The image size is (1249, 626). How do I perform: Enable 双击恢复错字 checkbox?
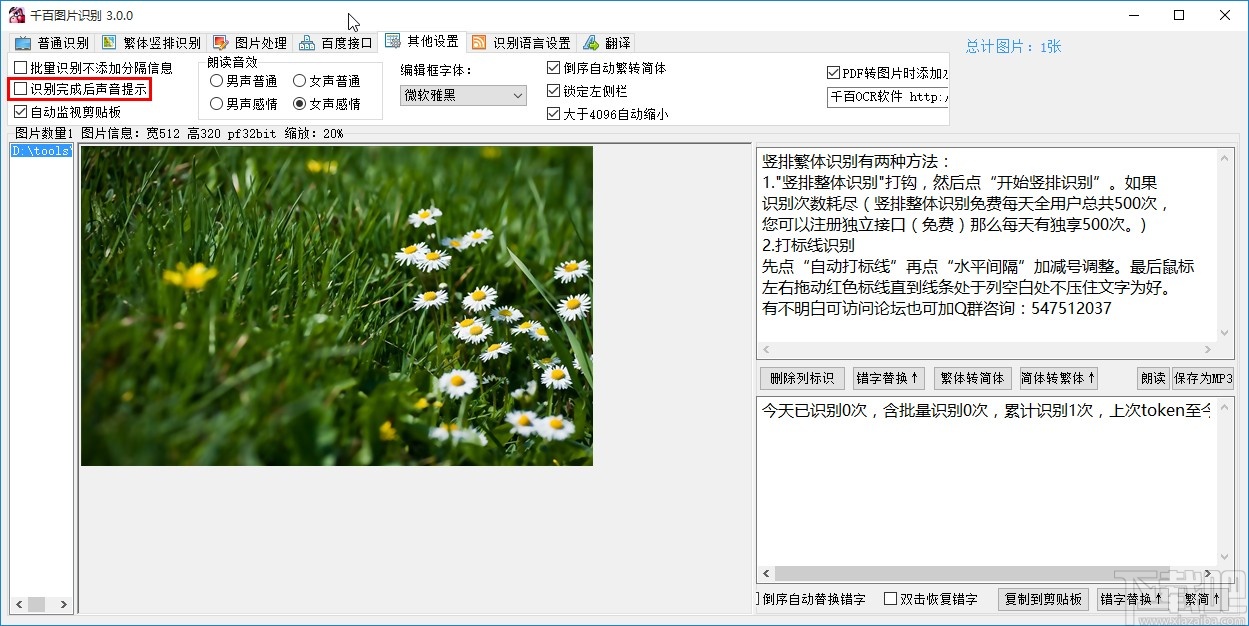(x=889, y=597)
